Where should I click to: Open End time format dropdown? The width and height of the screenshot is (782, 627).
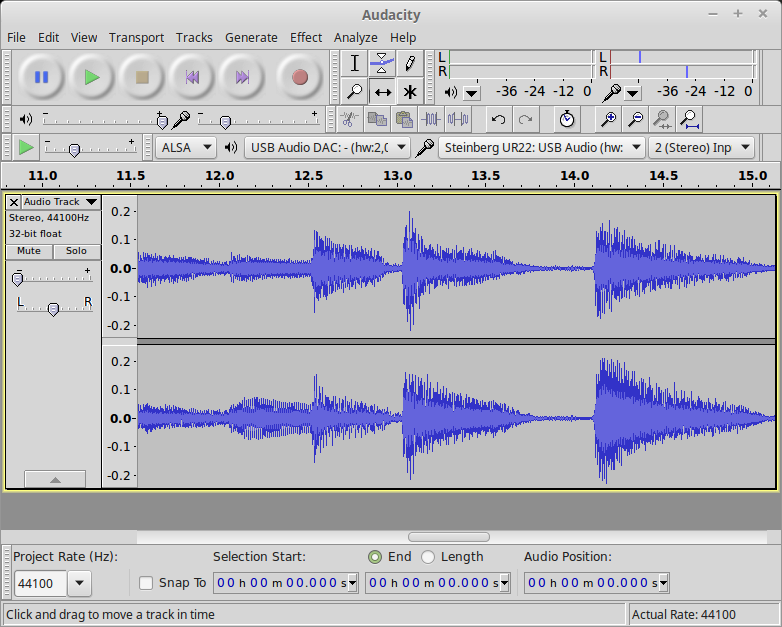(x=505, y=583)
